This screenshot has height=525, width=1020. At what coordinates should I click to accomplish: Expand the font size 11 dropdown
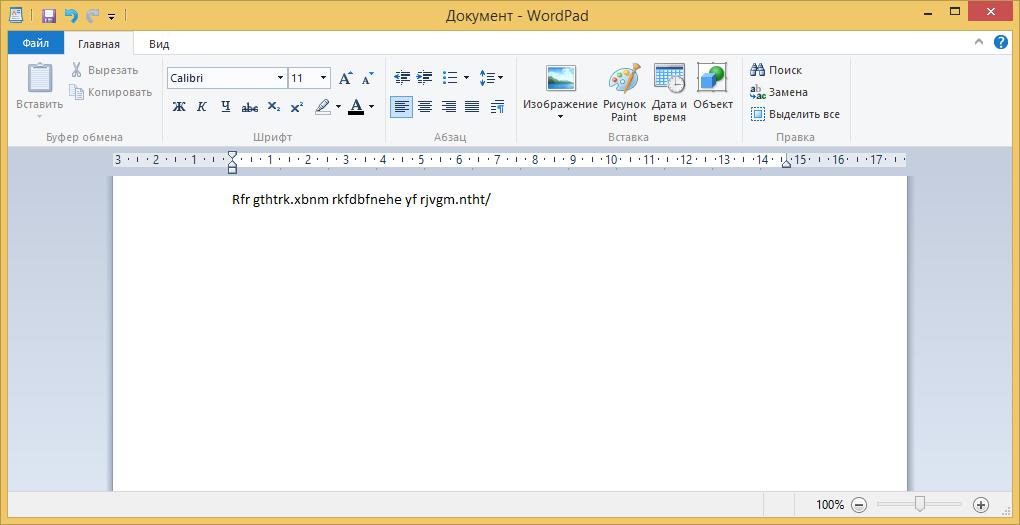[x=323, y=78]
